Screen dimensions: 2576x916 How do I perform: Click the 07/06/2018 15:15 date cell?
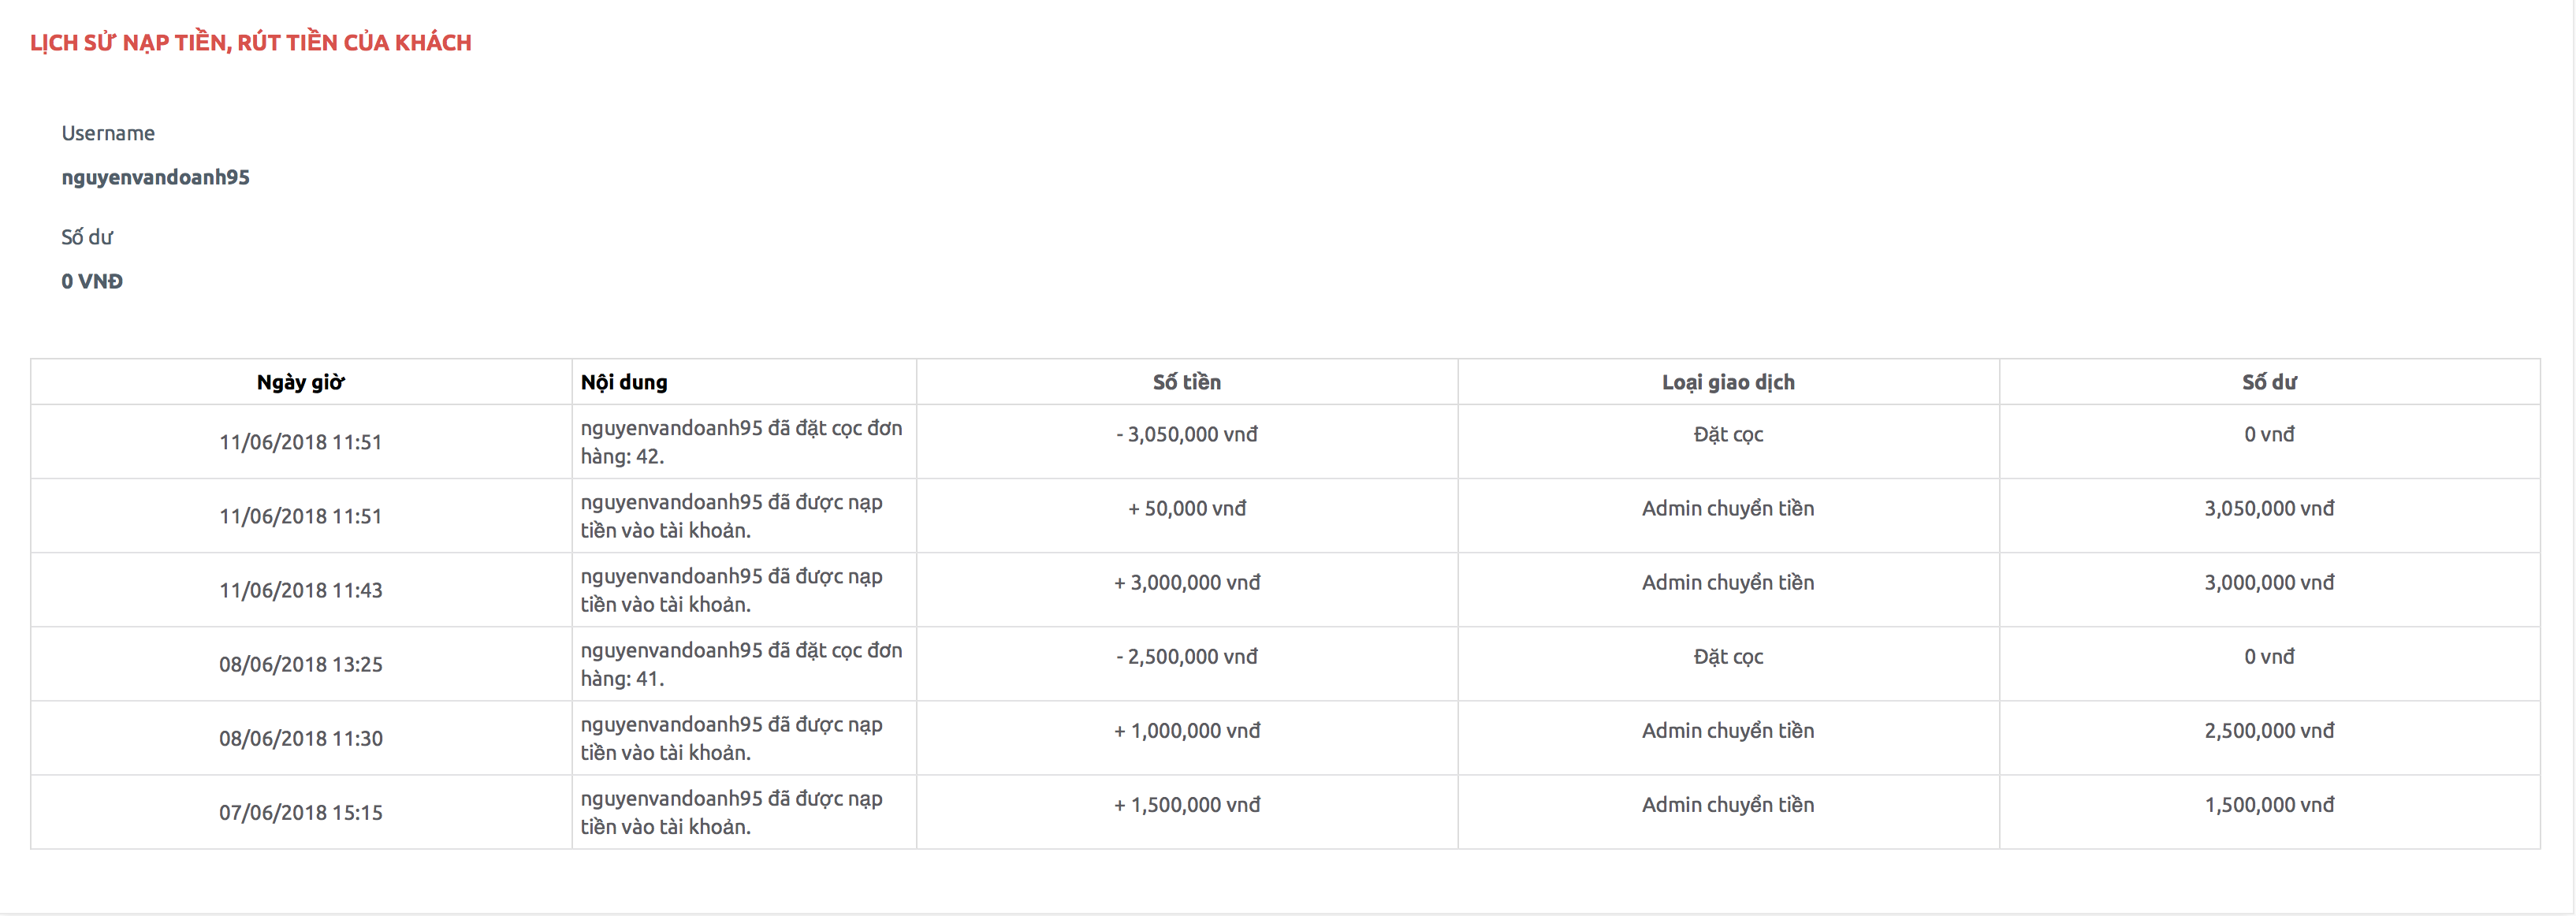(x=301, y=812)
